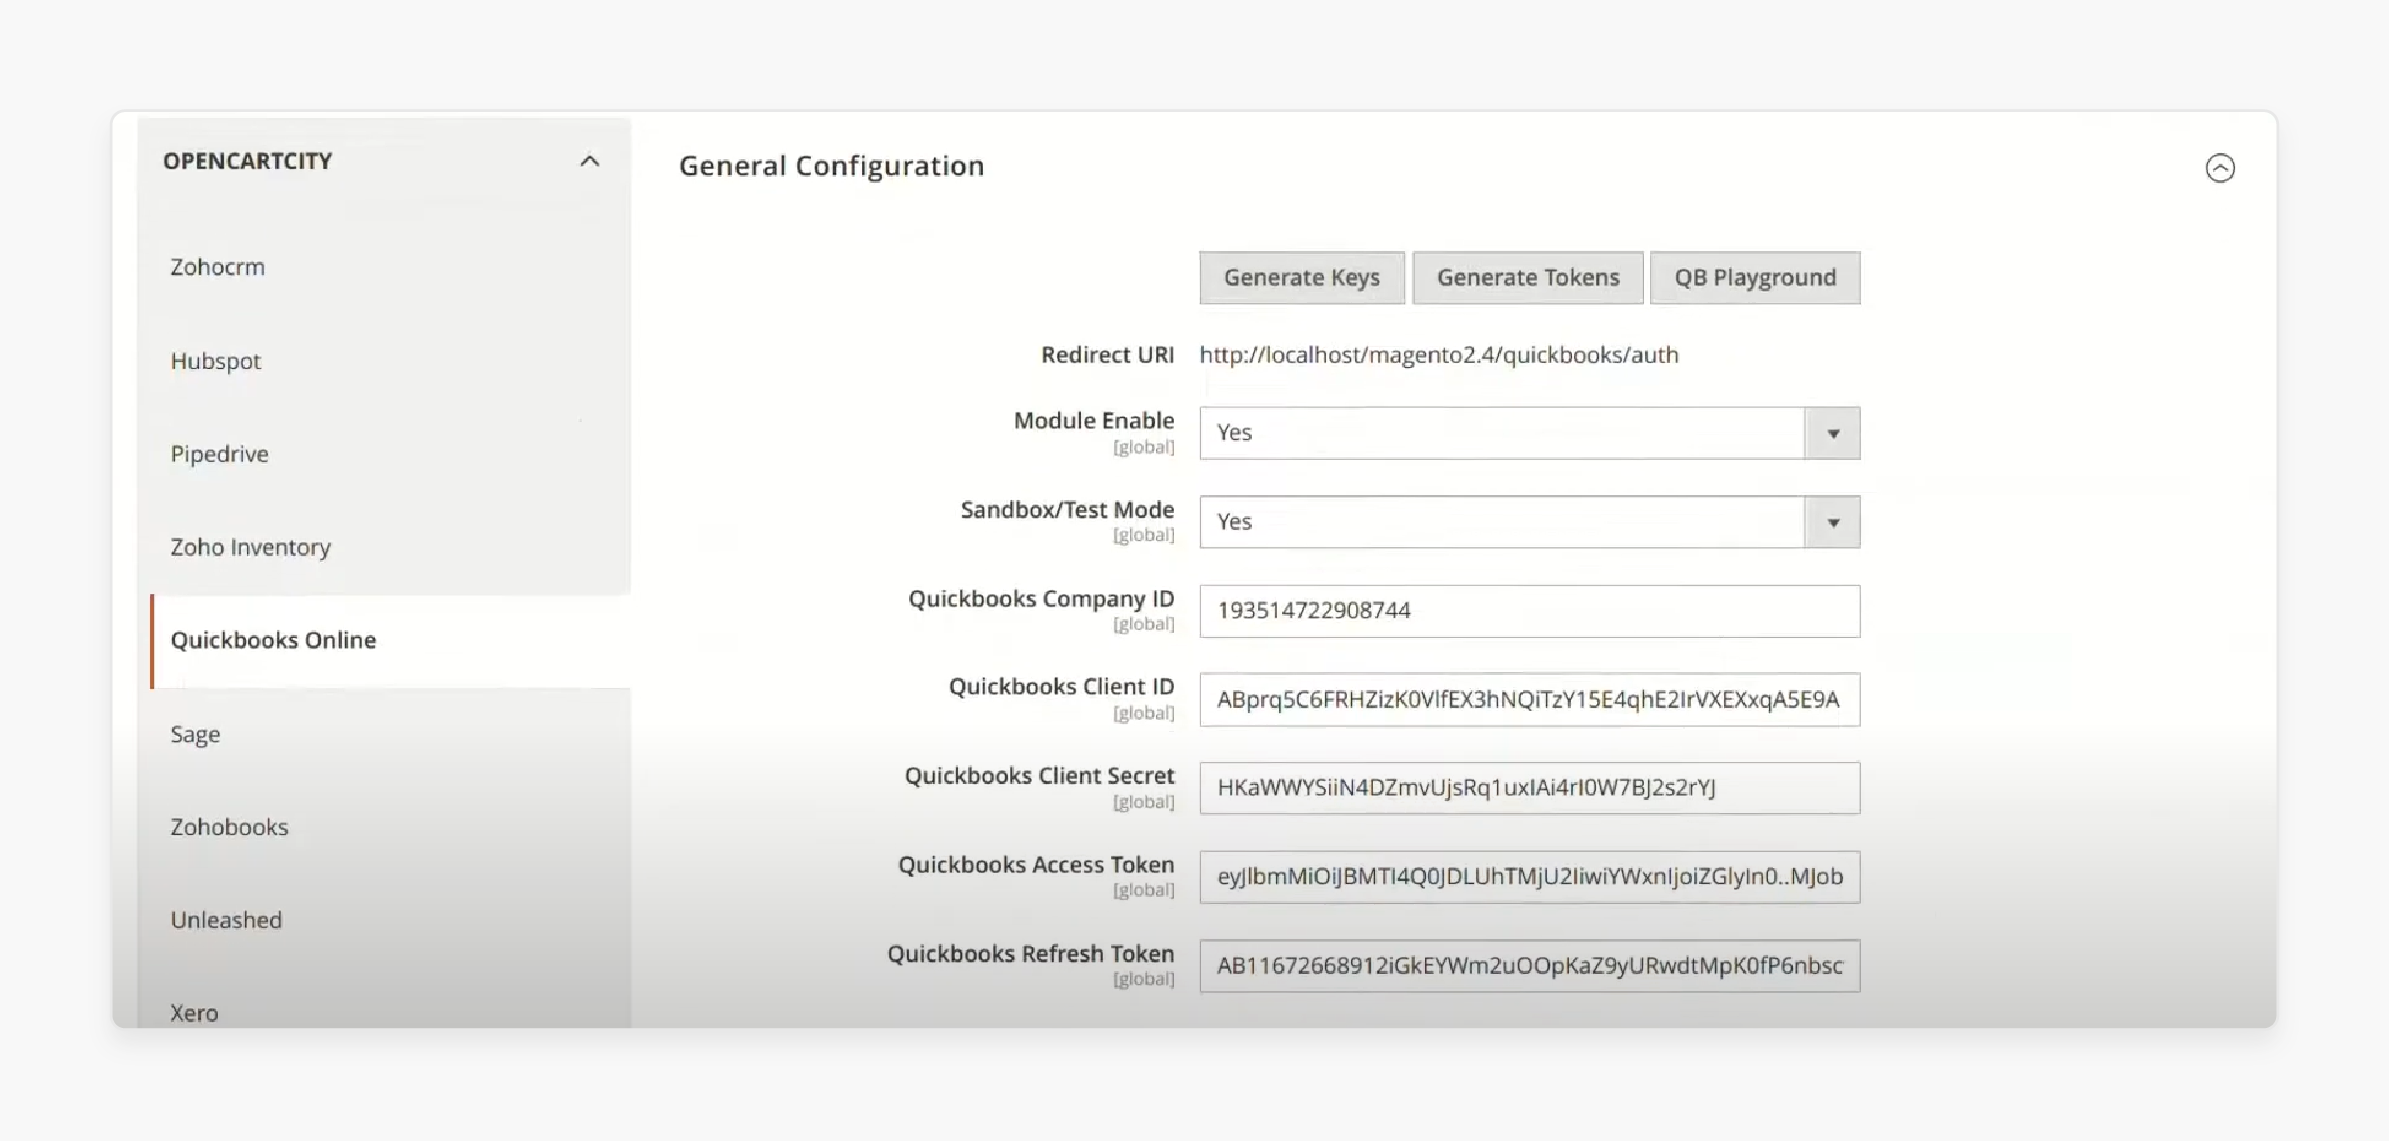Open the Unleashed settings page

(226, 920)
